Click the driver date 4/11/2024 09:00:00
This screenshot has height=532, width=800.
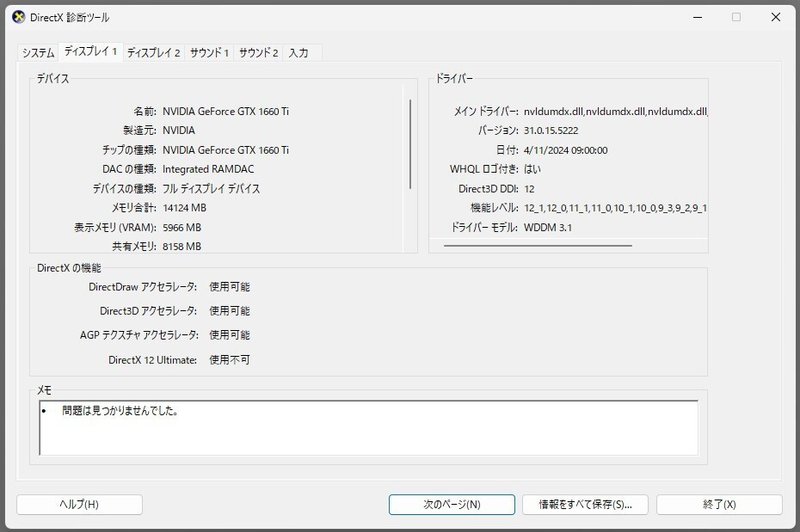click(565, 150)
